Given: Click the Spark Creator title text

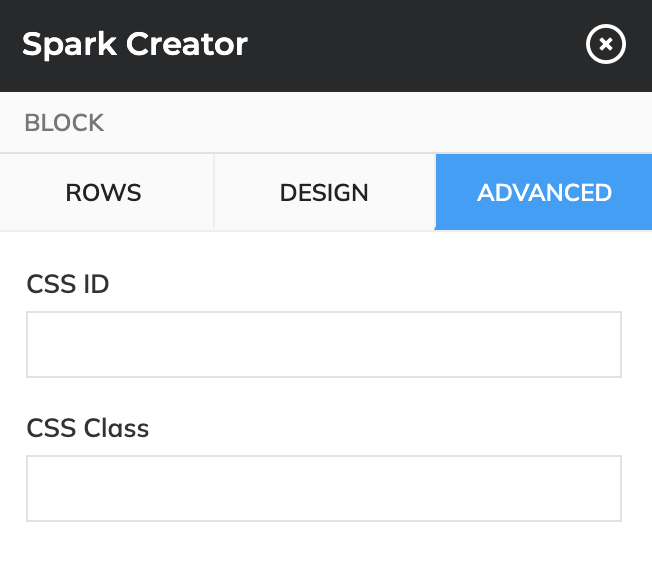Looking at the screenshot, I should coord(135,44).
